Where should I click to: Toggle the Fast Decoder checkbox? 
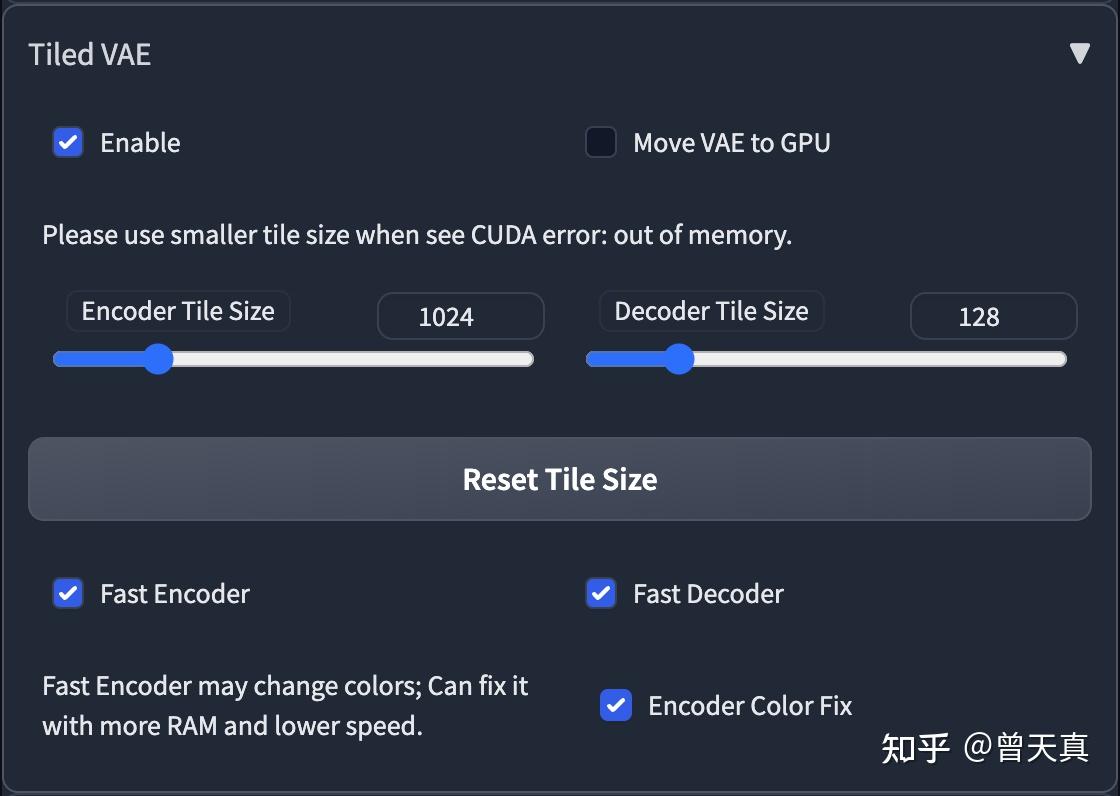[601, 594]
